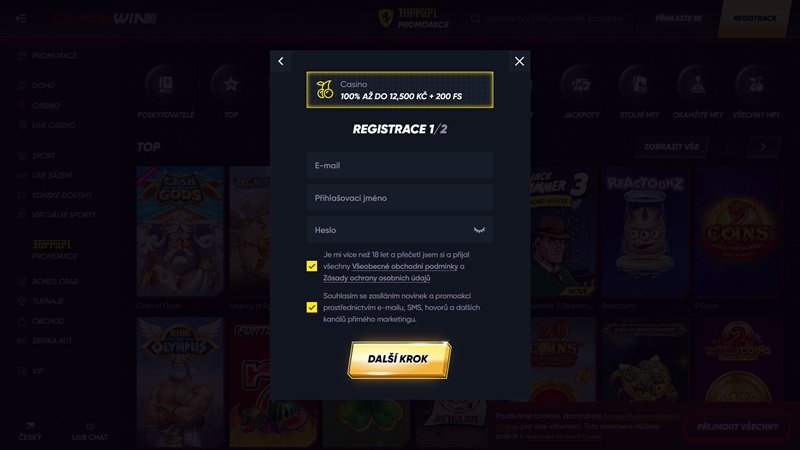Close the registration dialog
This screenshot has width=800, height=450.
[519, 61]
